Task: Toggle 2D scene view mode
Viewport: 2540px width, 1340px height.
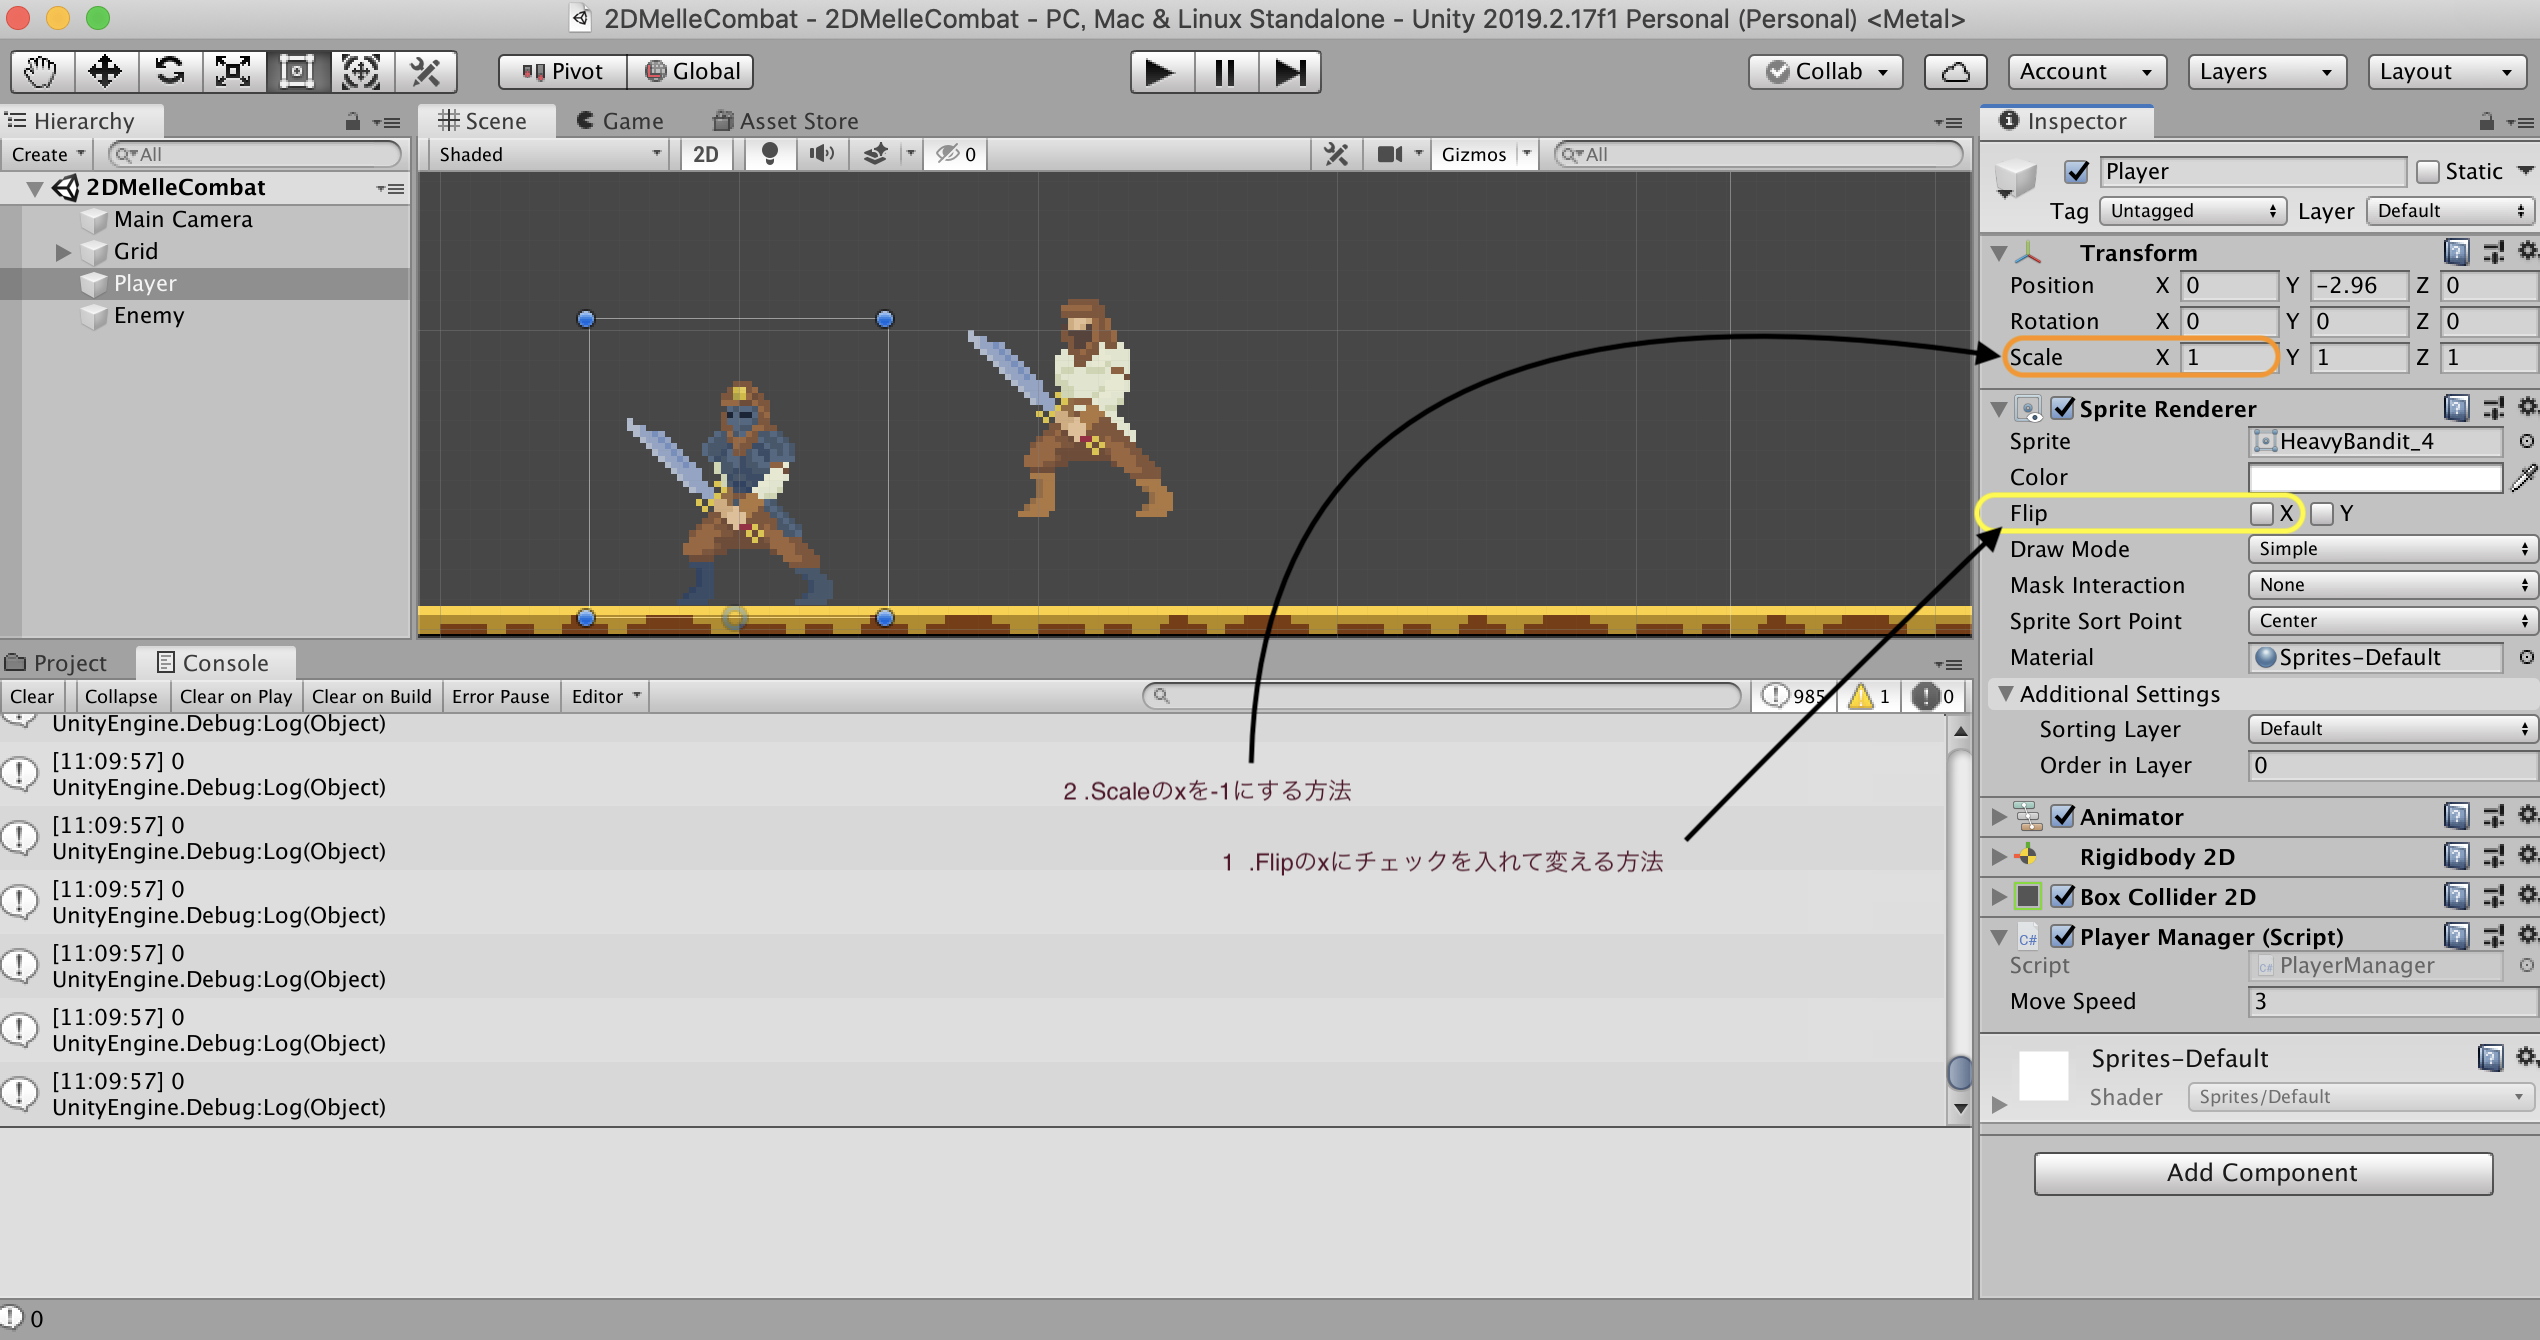Action: (x=706, y=154)
